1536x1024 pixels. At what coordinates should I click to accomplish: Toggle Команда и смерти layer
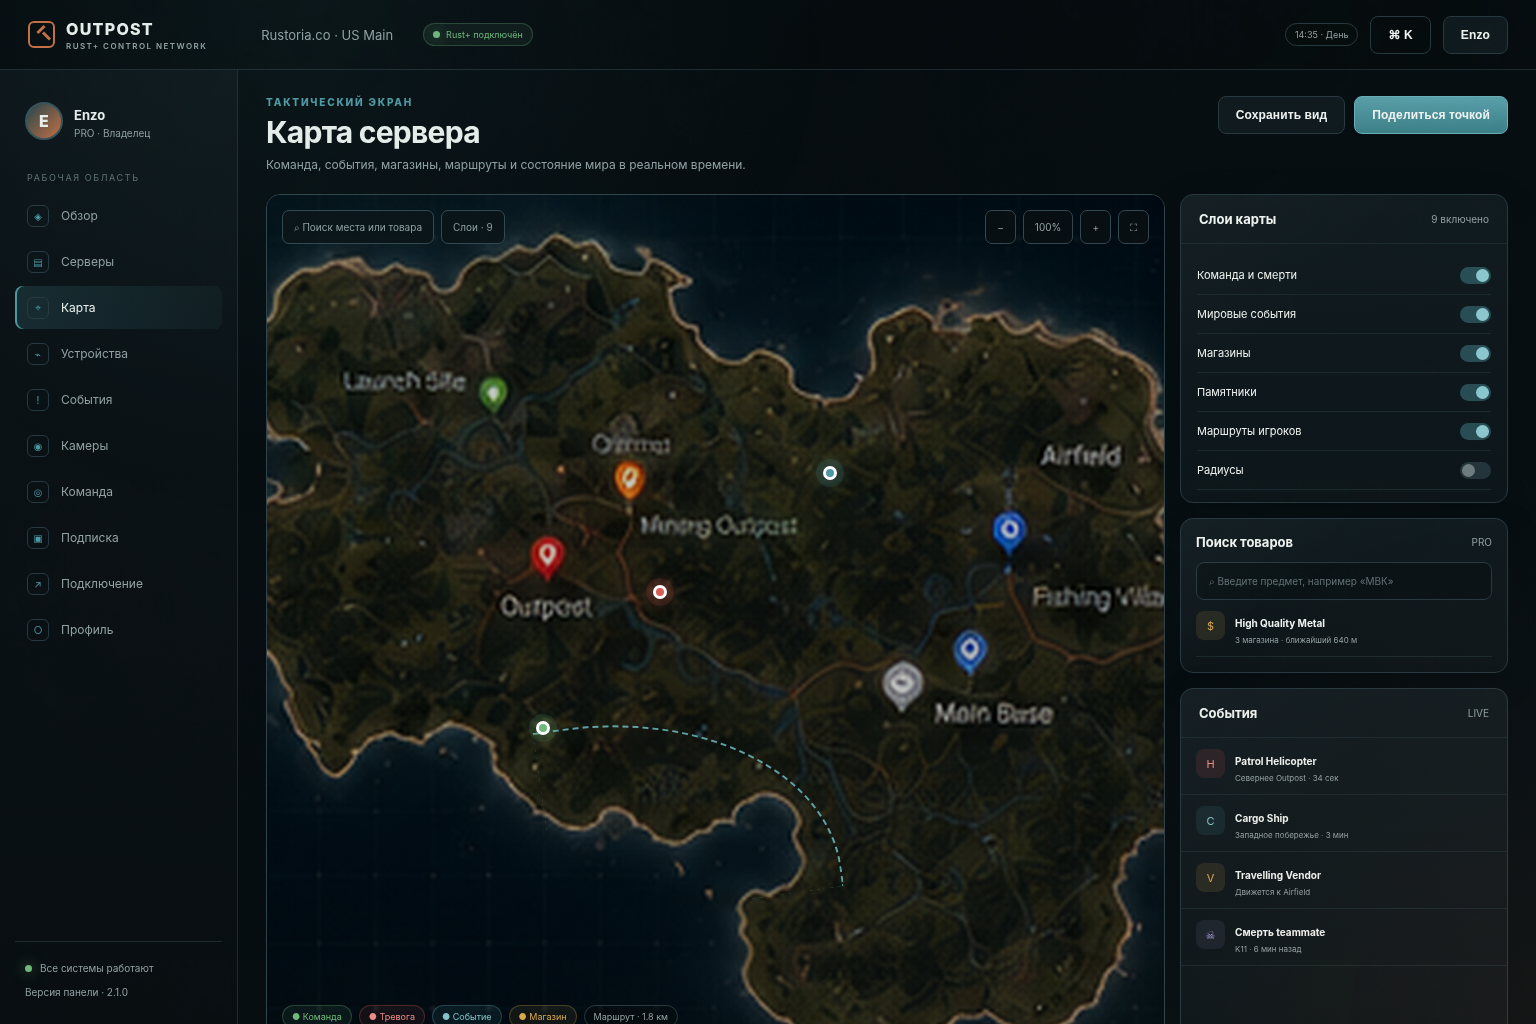pyautogui.click(x=1475, y=275)
